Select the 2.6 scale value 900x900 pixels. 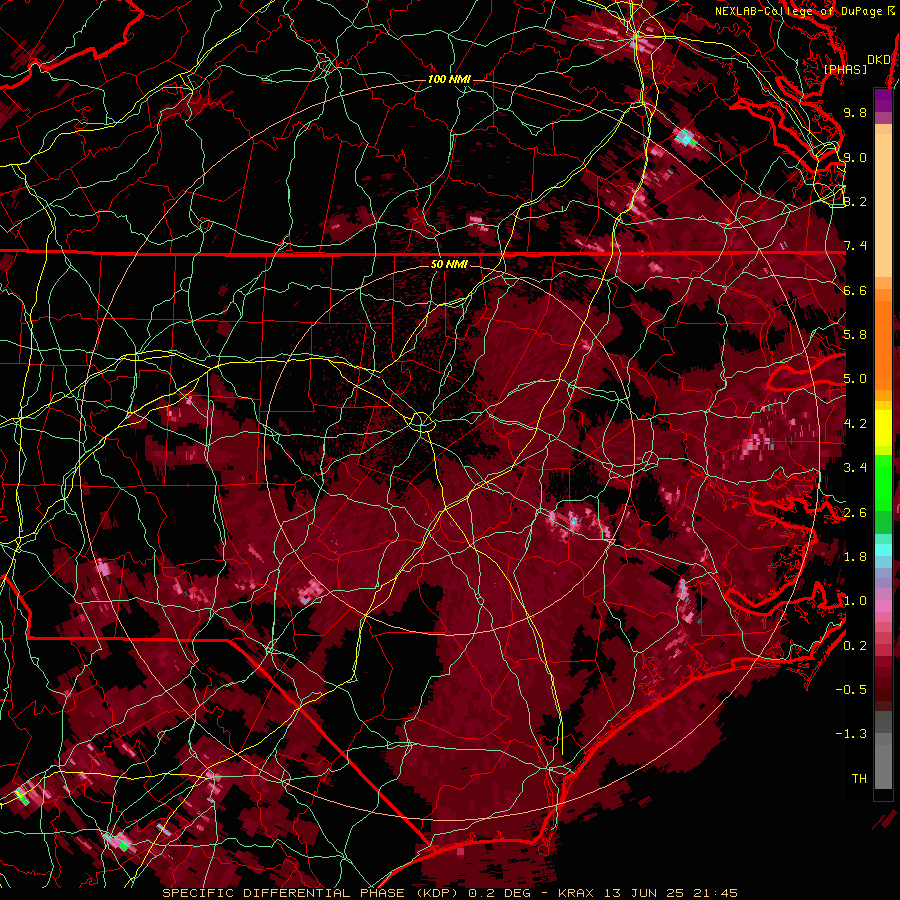pyautogui.click(x=855, y=512)
